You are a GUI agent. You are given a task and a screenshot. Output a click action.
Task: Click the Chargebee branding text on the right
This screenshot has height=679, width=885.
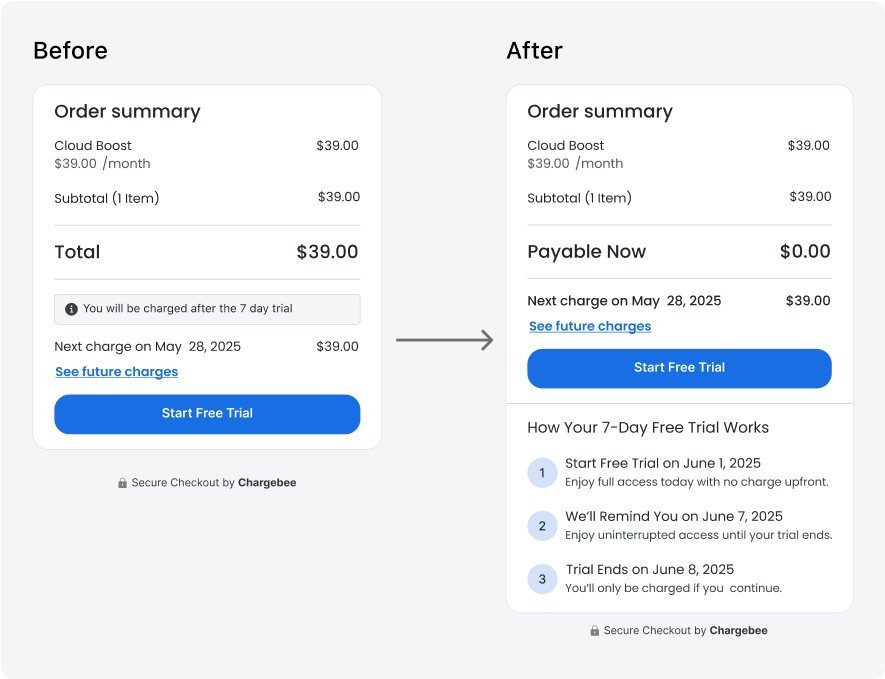click(740, 631)
